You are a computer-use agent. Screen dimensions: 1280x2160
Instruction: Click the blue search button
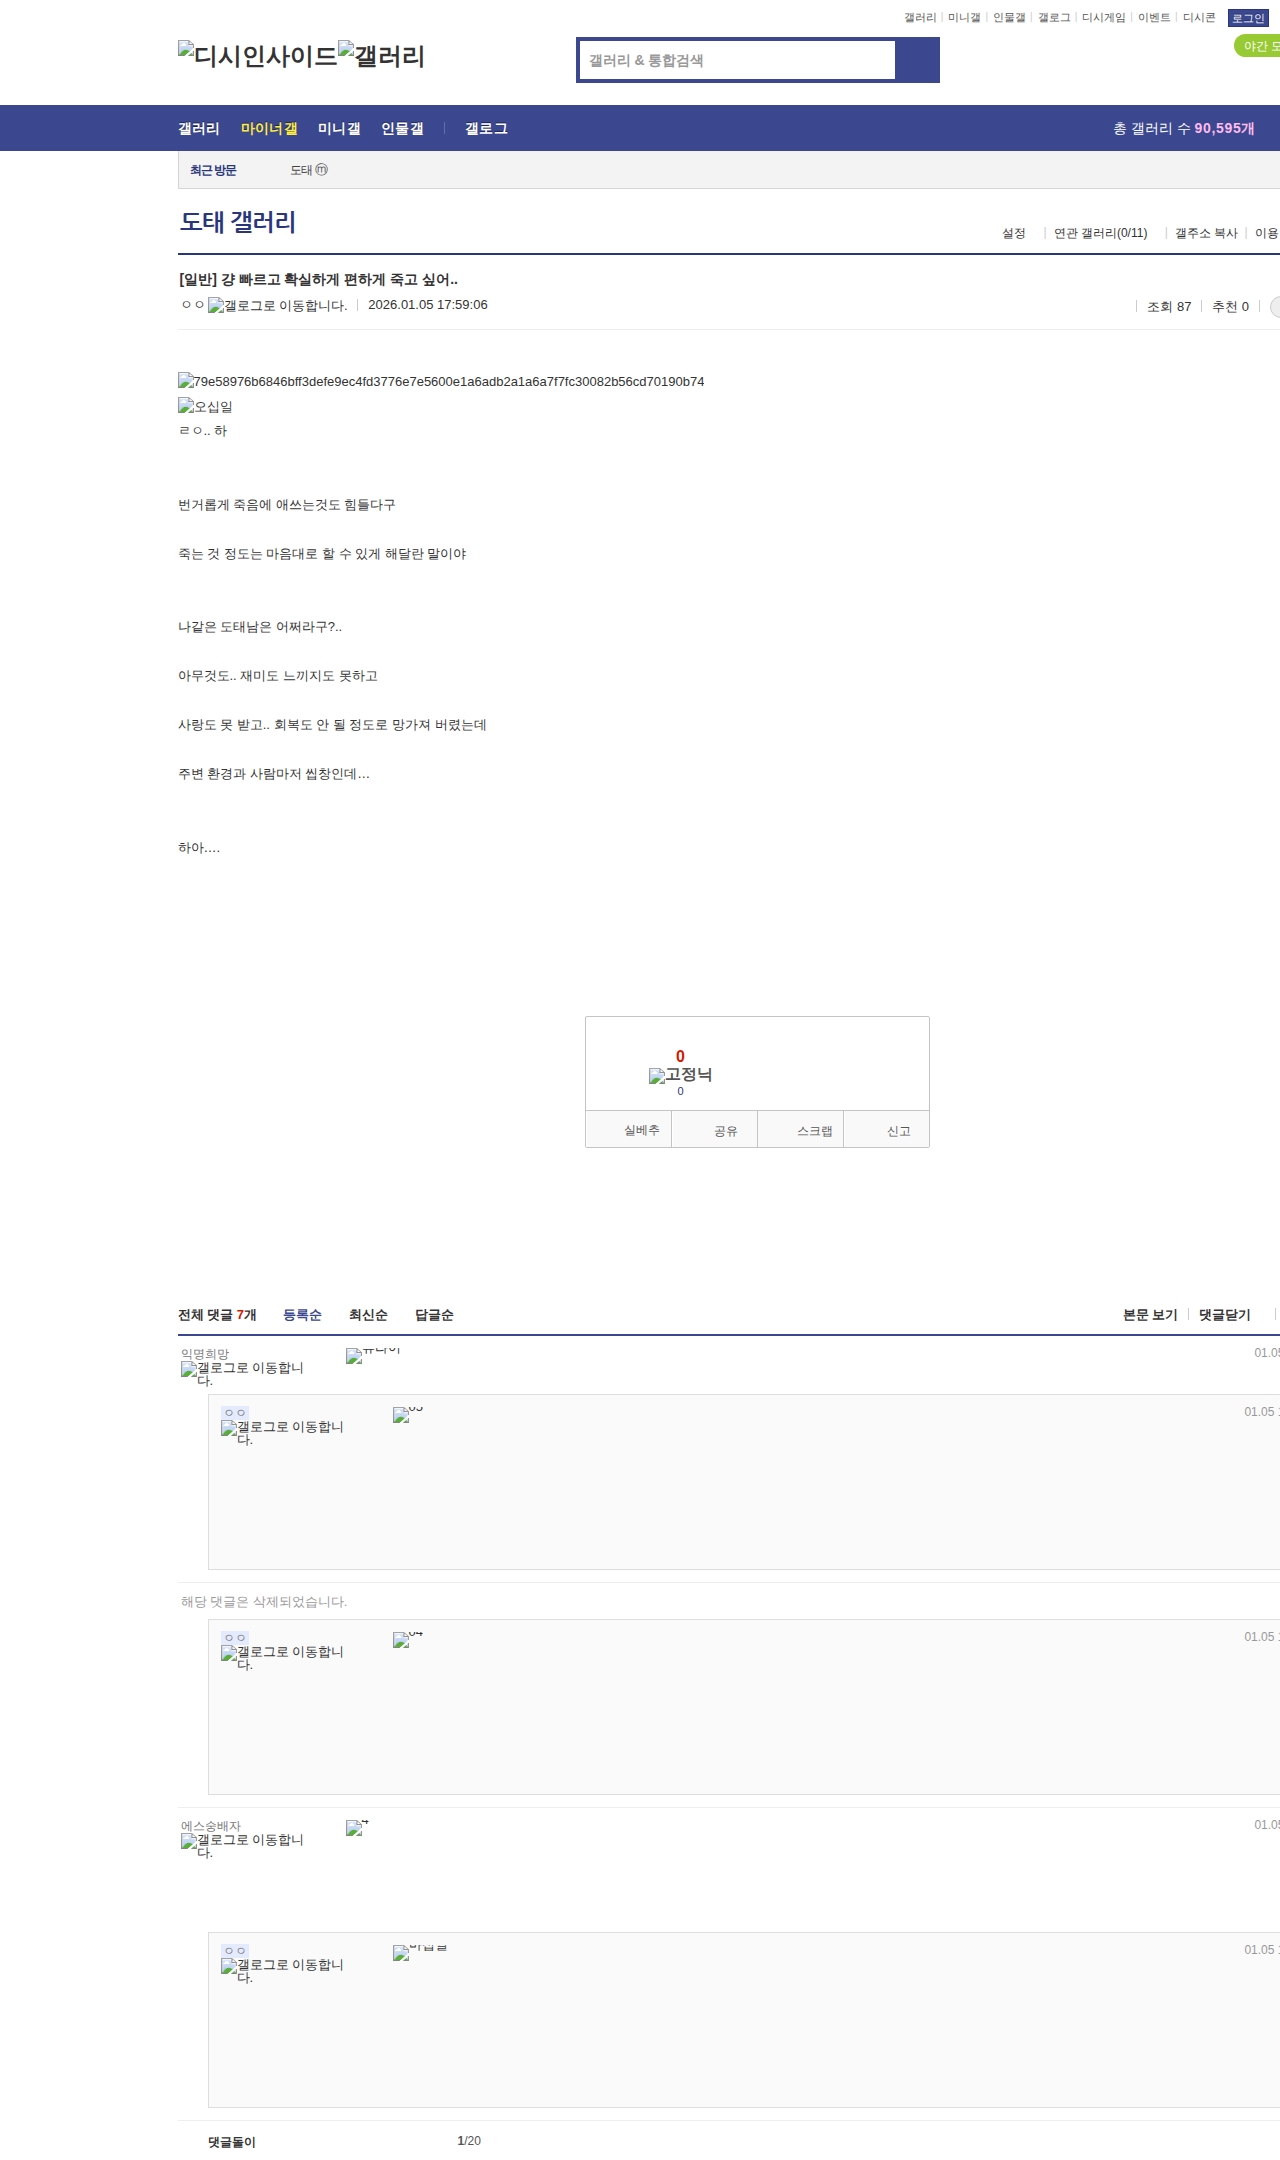(x=917, y=60)
